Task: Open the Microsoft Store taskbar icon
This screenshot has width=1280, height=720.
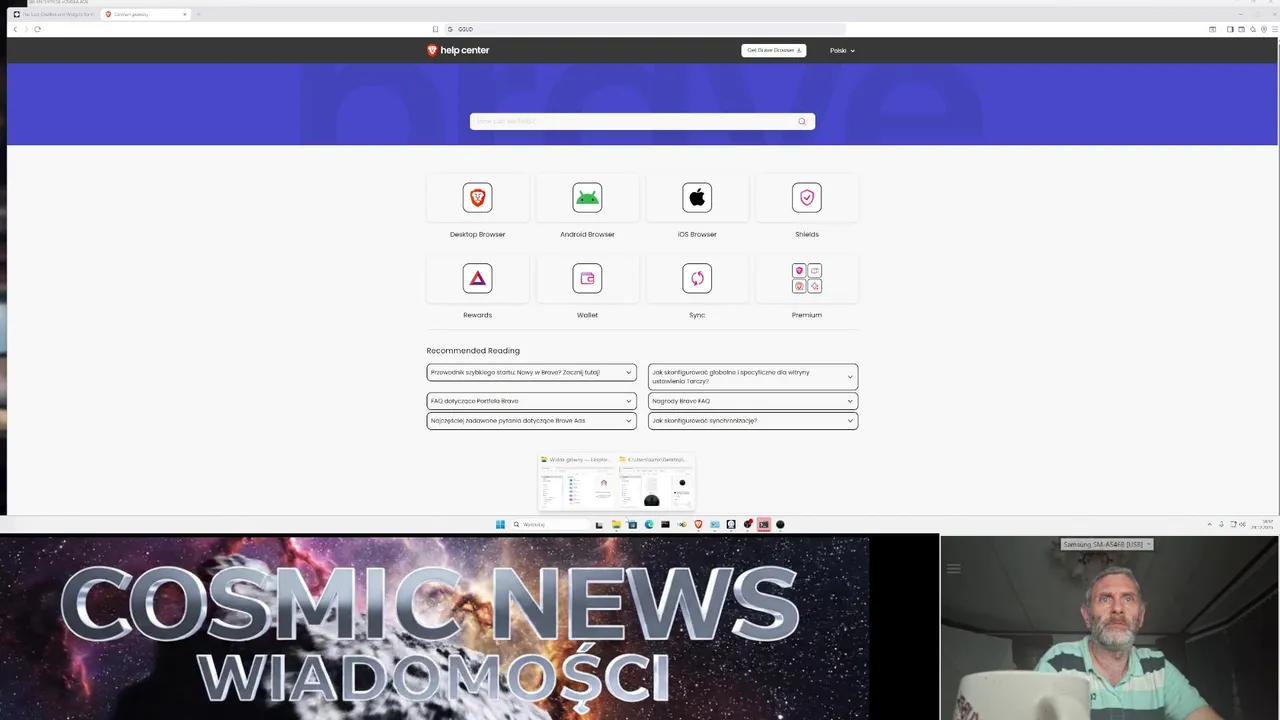Action: pos(632,524)
